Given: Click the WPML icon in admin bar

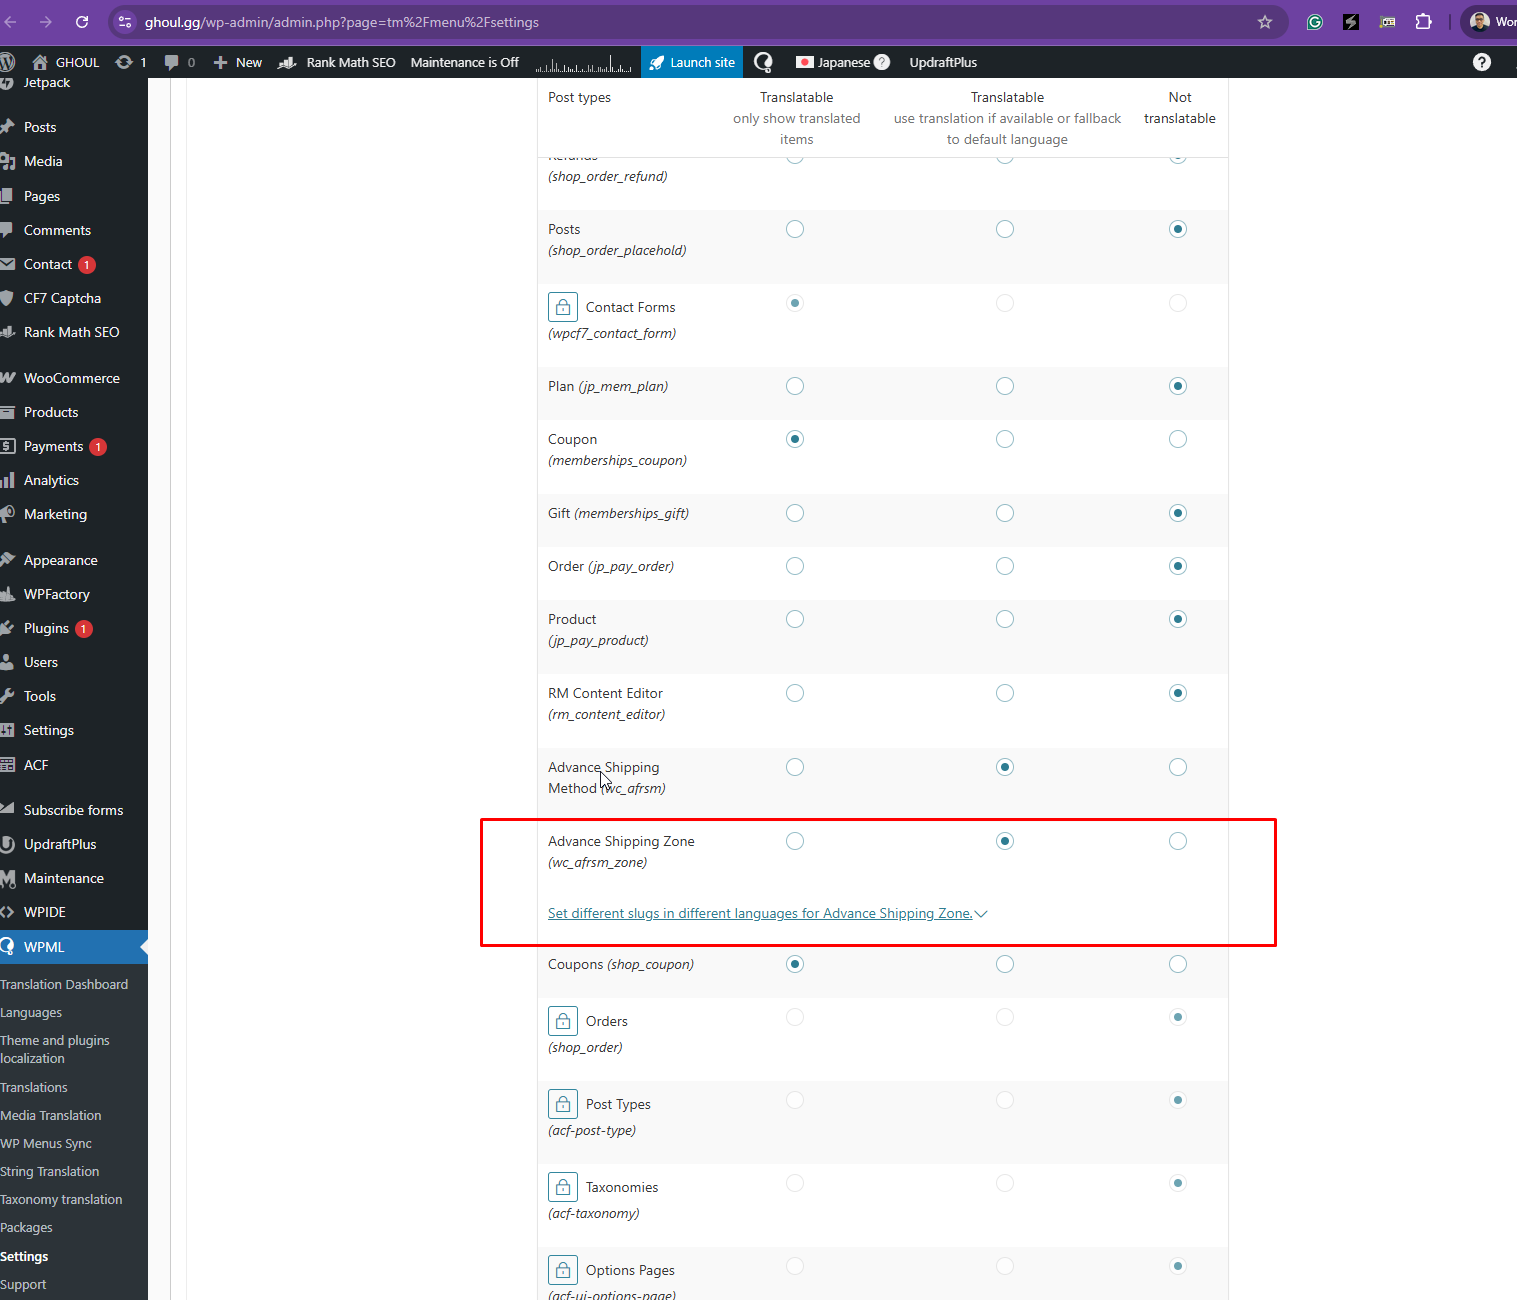Looking at the screenshot, I should tap(763, 62).
